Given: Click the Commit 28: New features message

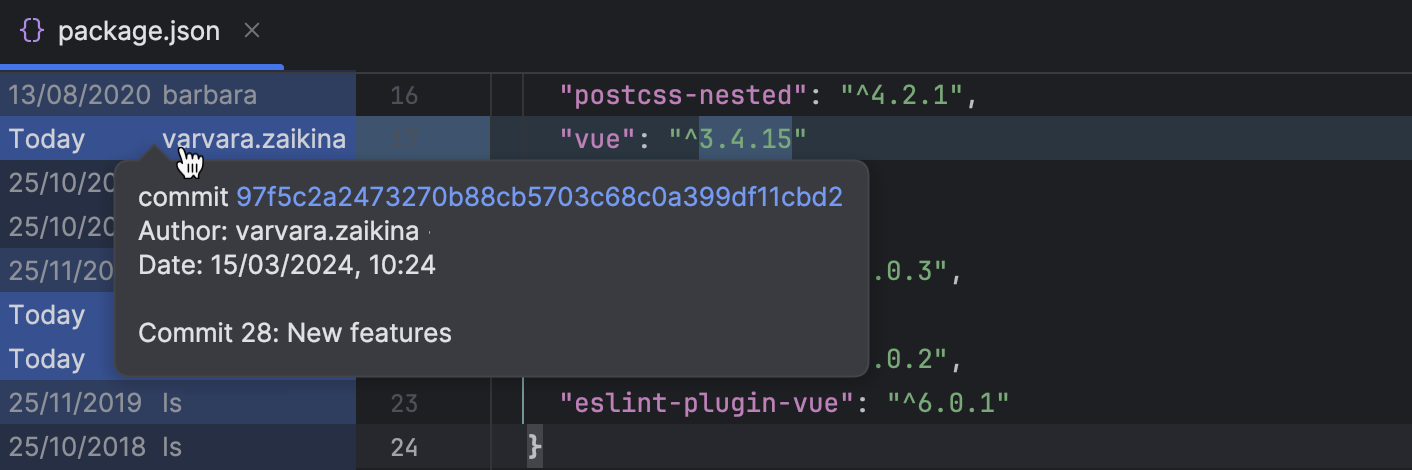Looking at the screenshot, I should click(x=295, y=332).
